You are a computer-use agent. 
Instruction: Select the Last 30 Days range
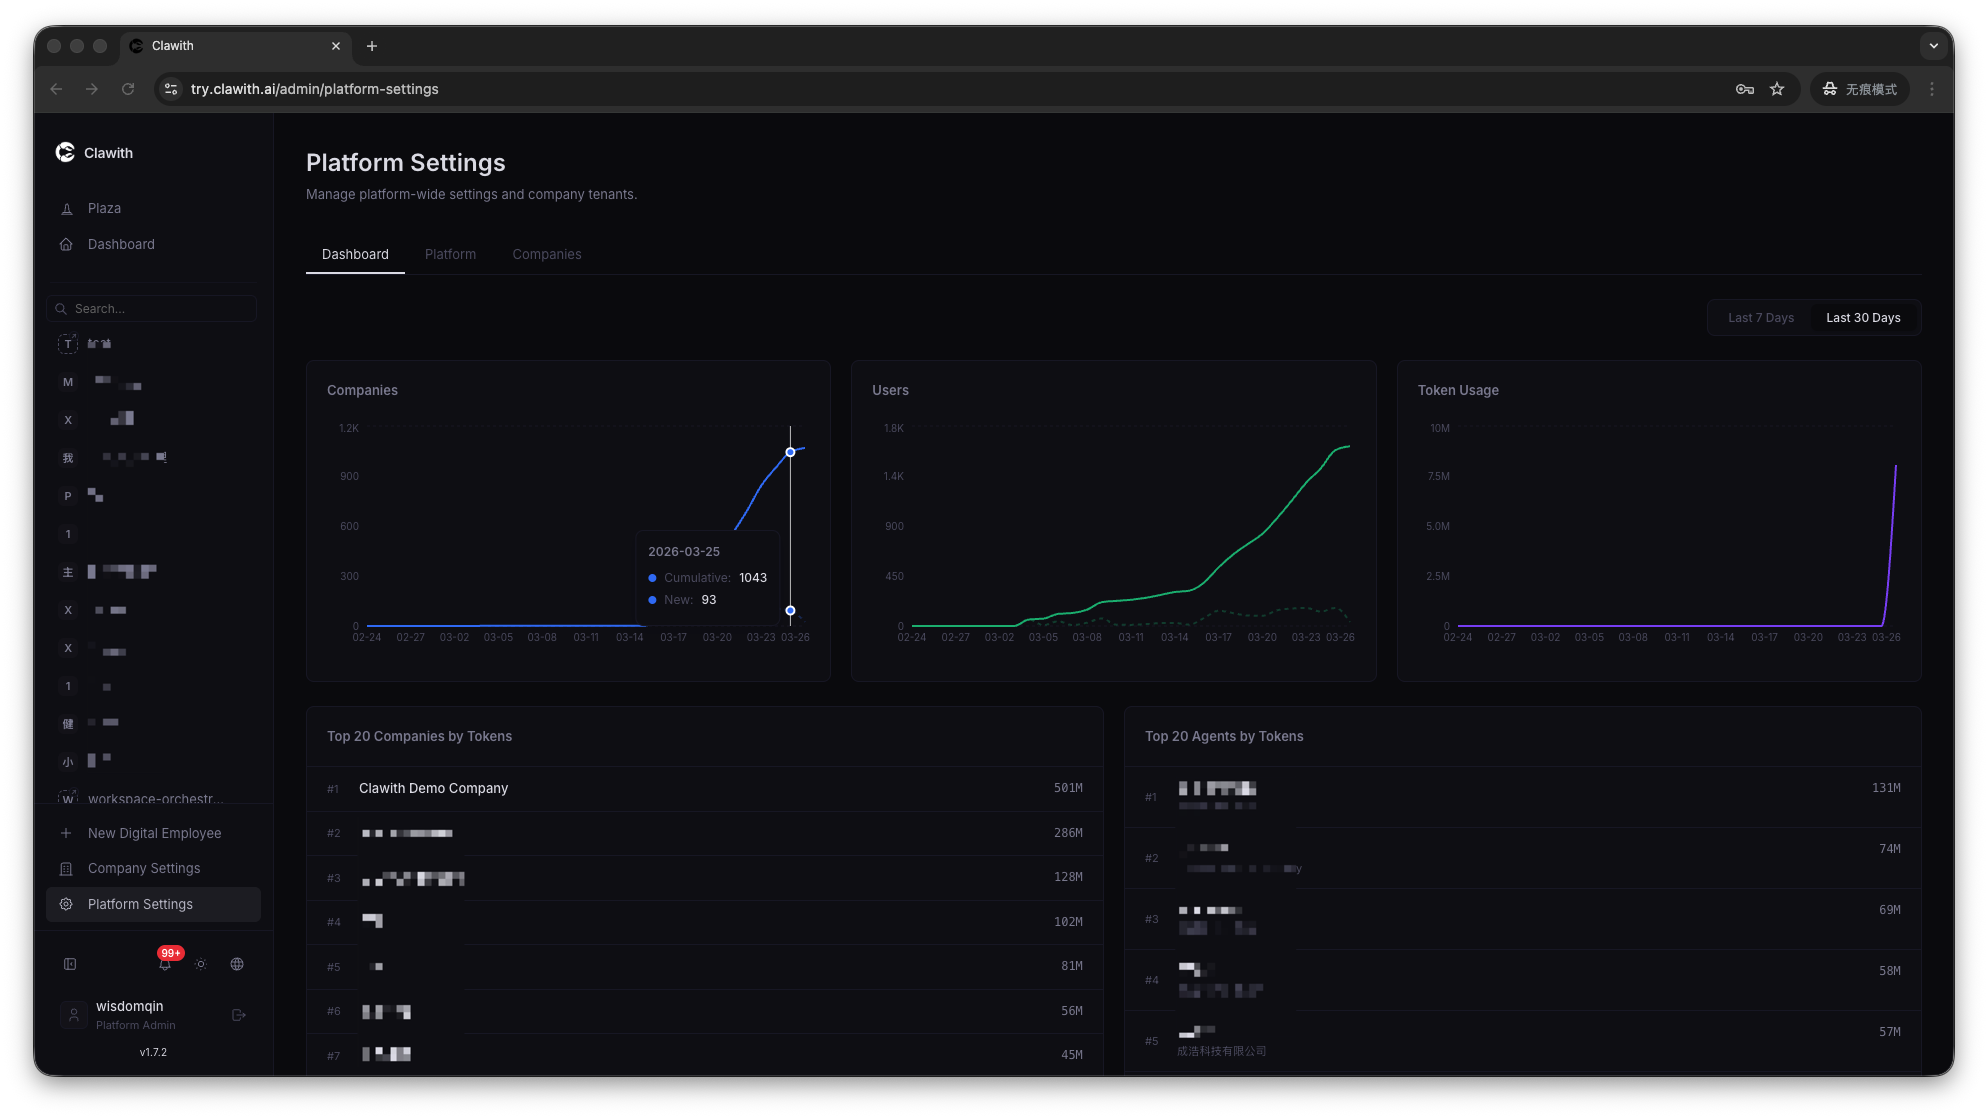(x=1863, y=318)
